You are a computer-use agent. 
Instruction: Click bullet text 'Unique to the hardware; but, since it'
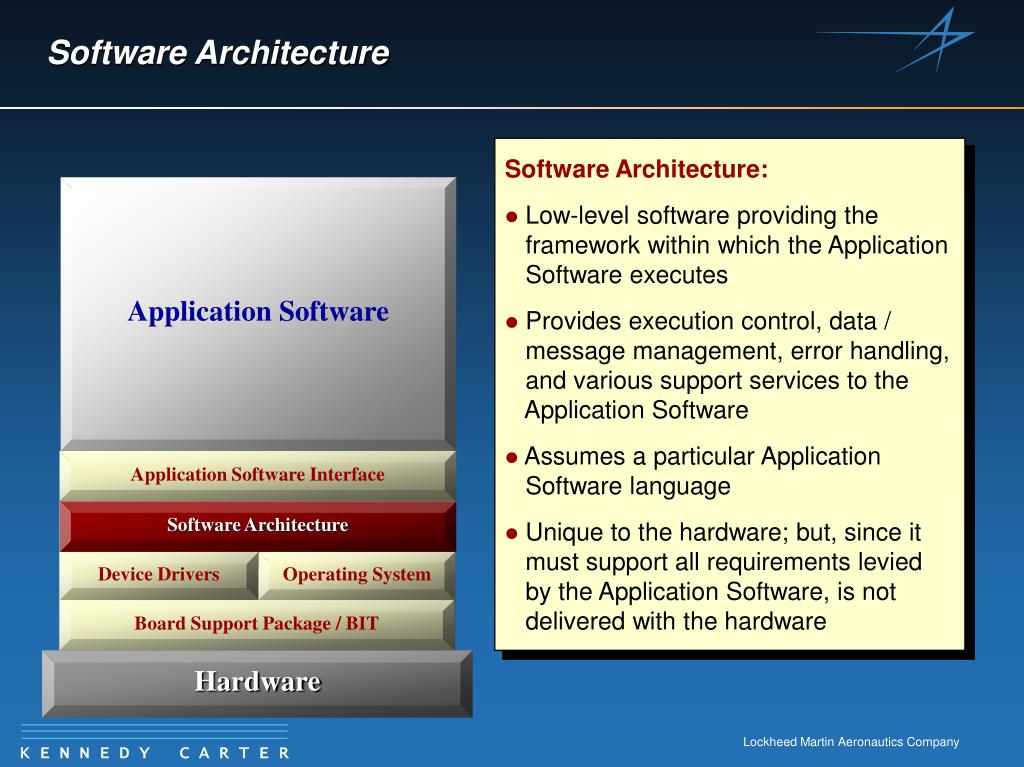point(723,532)
